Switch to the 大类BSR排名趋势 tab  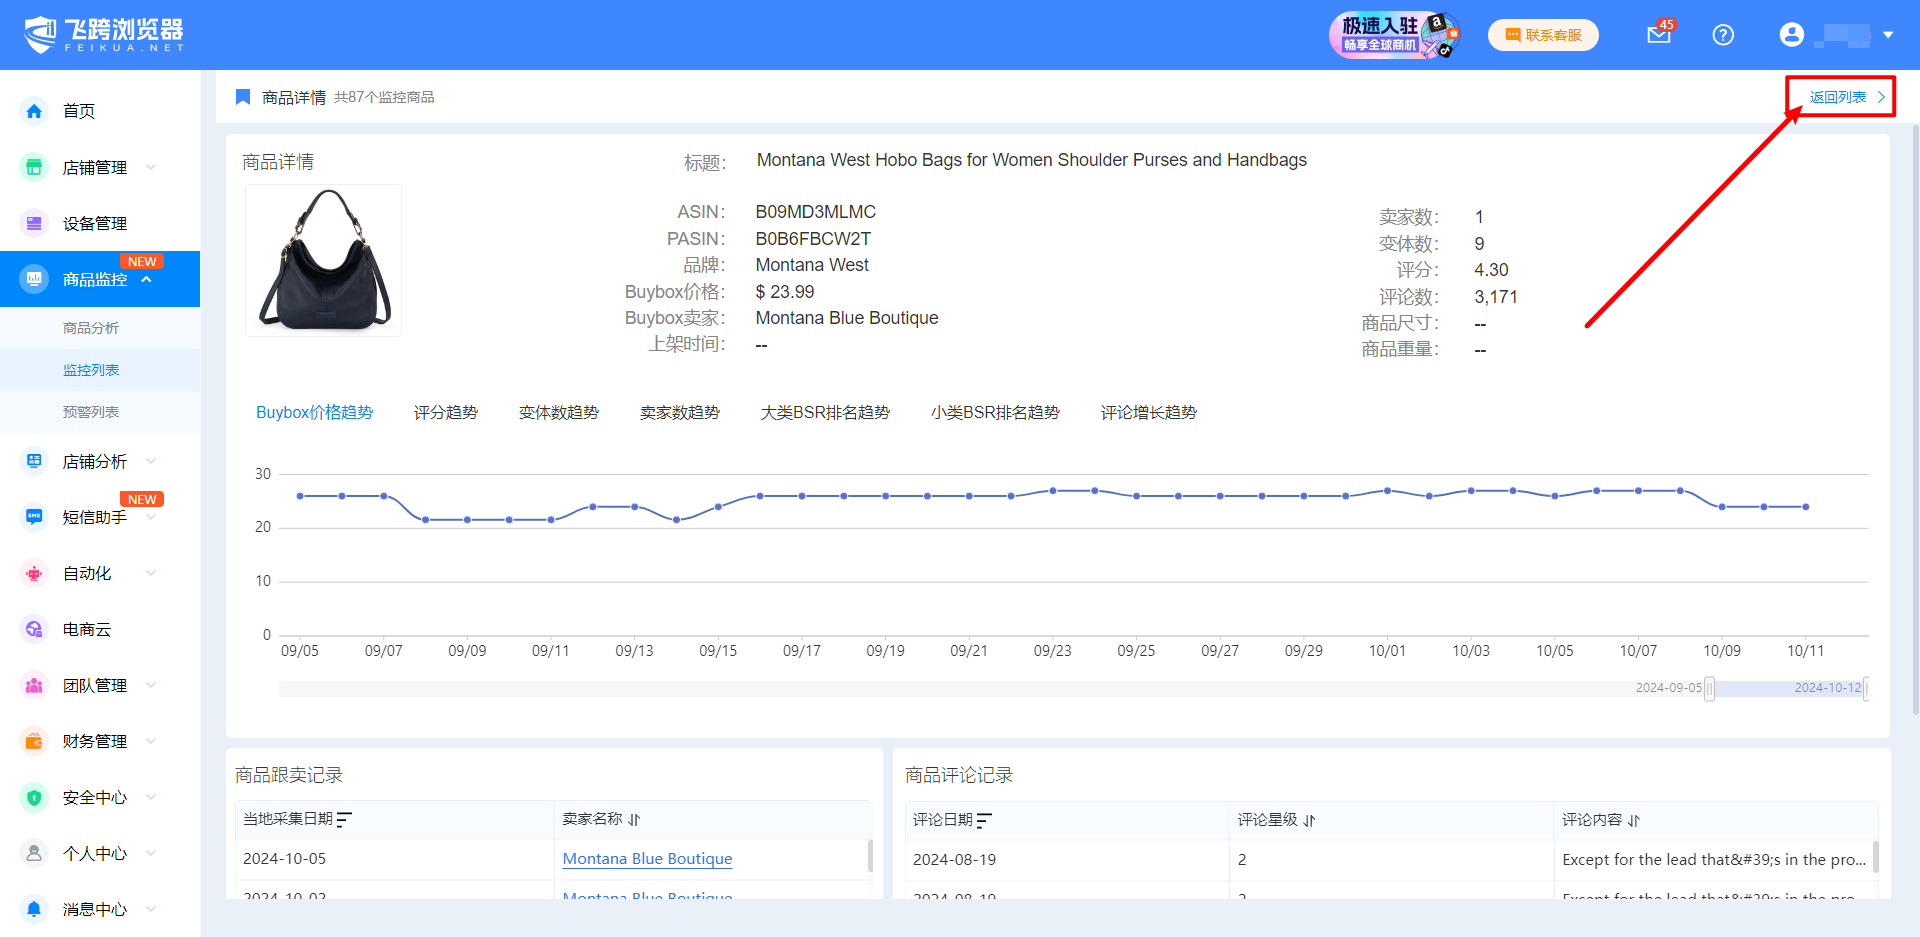pos(824,412)
